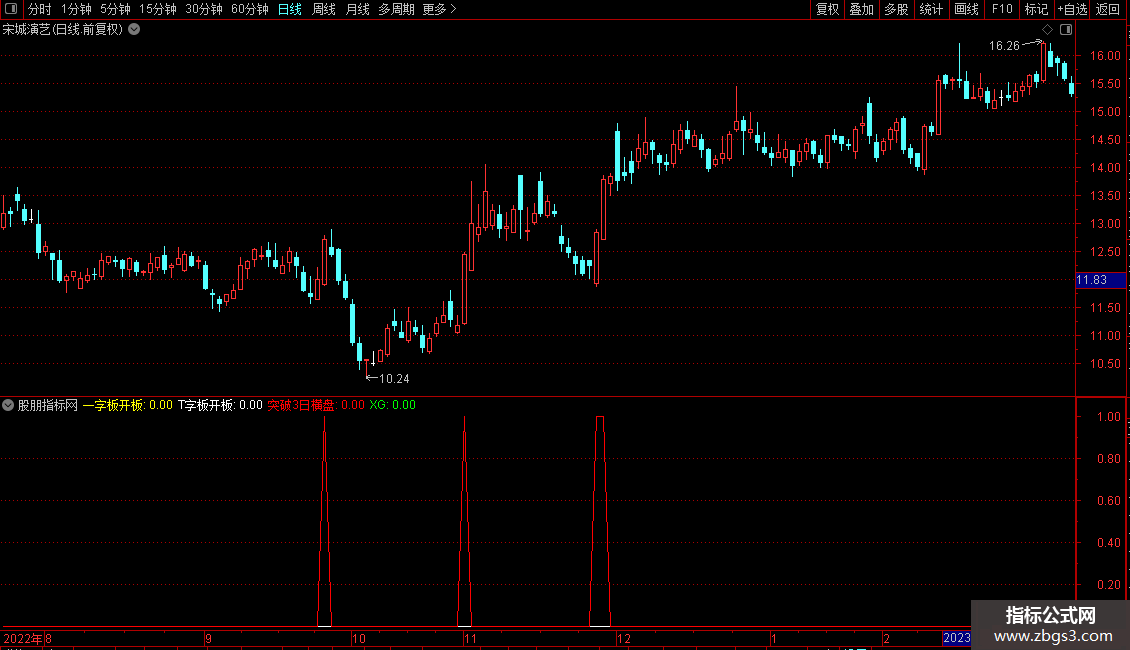
Task: Select 月线 monthly chart tab
Action: point(357,9)
